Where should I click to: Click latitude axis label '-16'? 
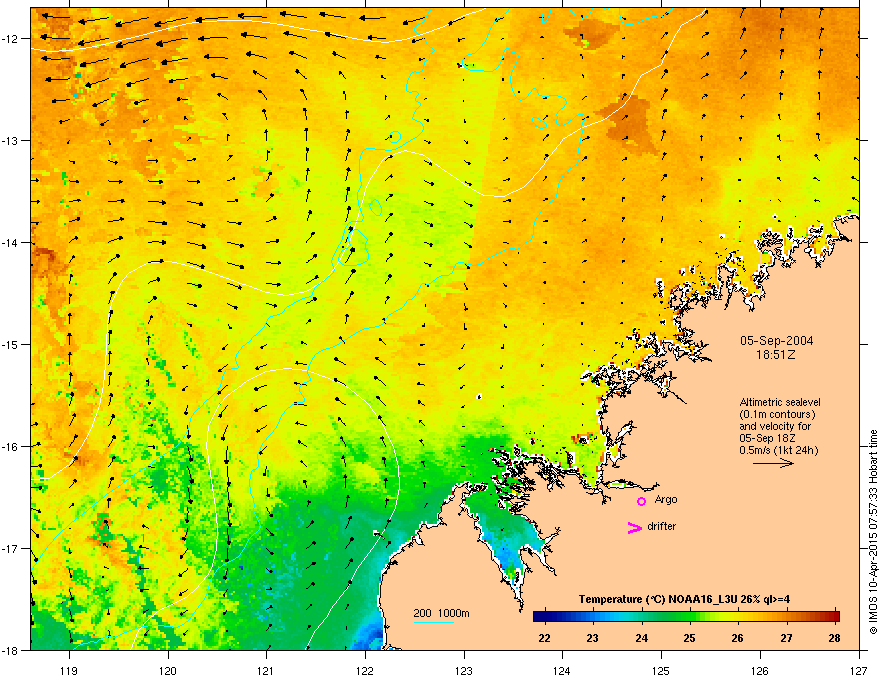tap(10, 447)
